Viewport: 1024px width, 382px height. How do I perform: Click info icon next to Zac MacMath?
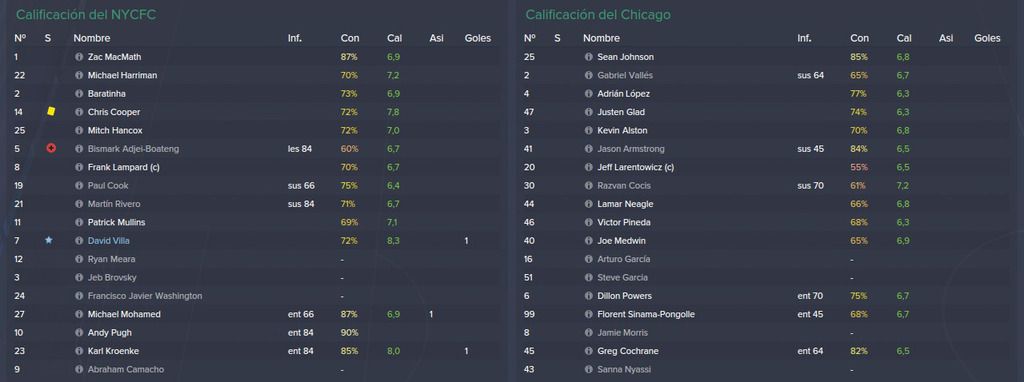(79, 57)
